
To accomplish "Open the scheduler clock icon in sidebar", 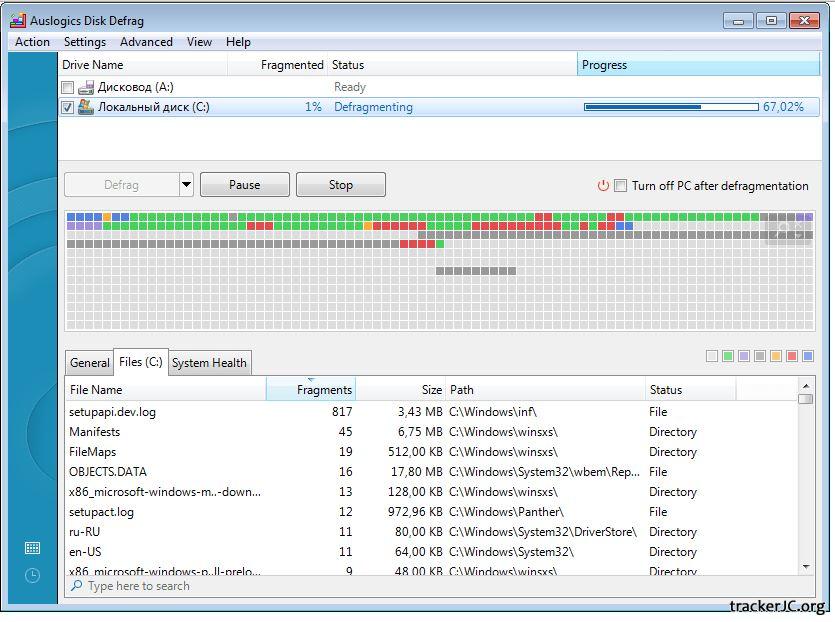I will click(32, 576).
